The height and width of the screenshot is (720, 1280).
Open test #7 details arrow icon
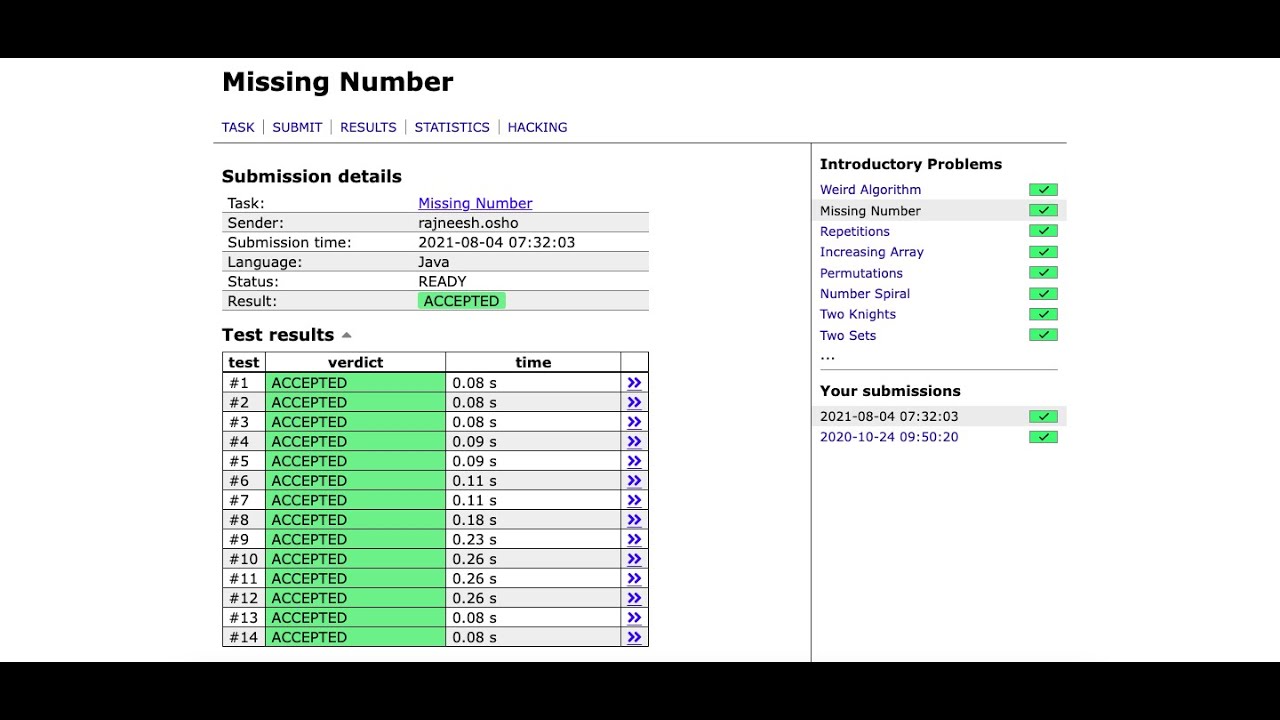tap(634, 500)
